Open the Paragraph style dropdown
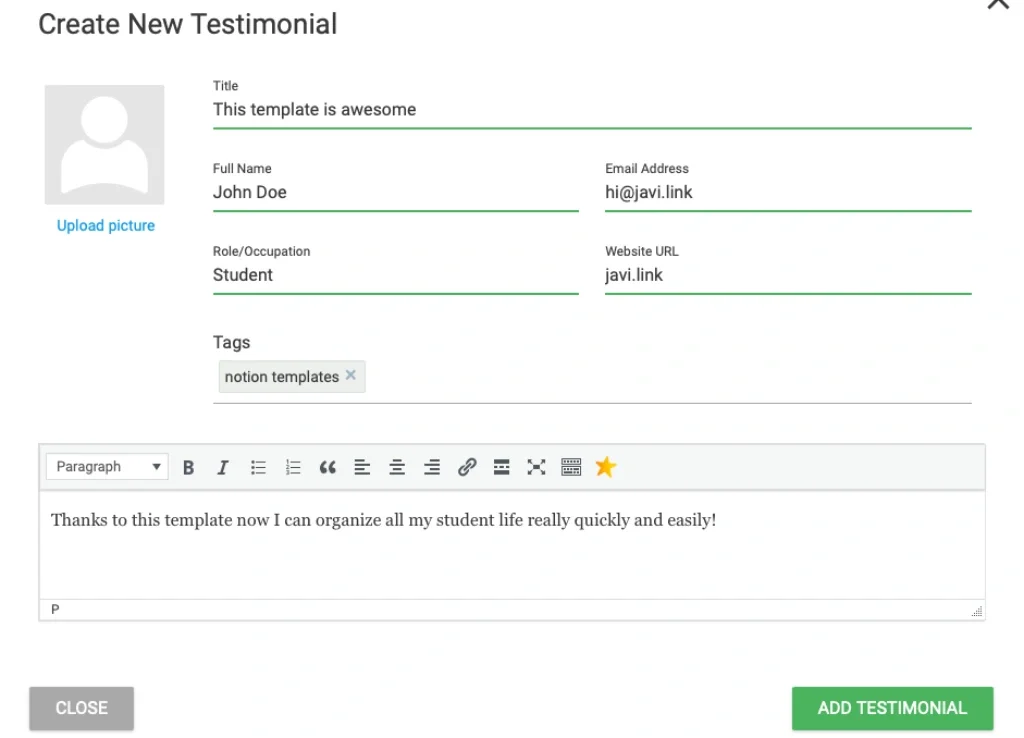This screenshot has height=738, width=1024. 106,466
